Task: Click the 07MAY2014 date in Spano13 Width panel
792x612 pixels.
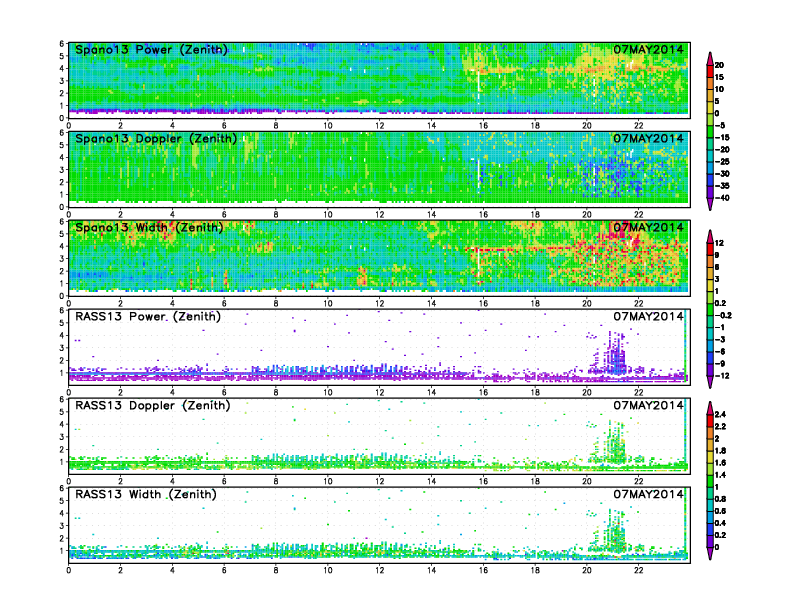Action: pyautogui.click(x=648, y=227)
